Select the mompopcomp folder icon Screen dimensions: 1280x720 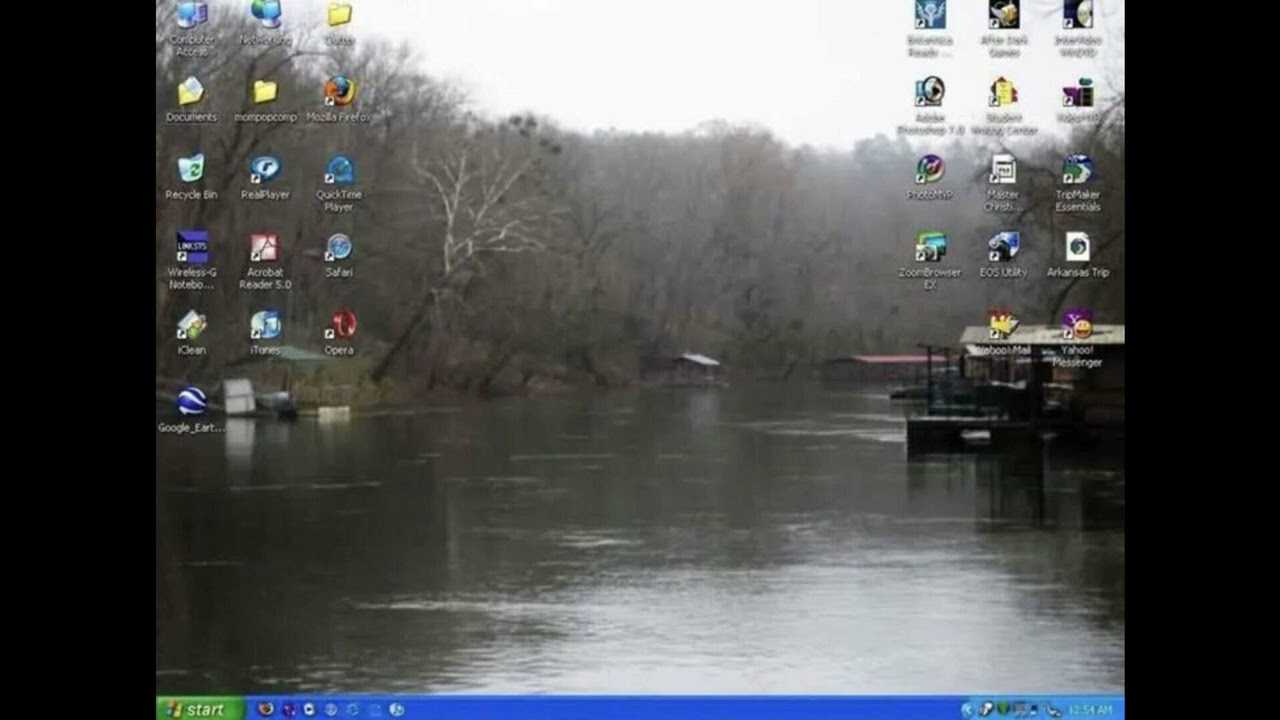click(265, 99)
